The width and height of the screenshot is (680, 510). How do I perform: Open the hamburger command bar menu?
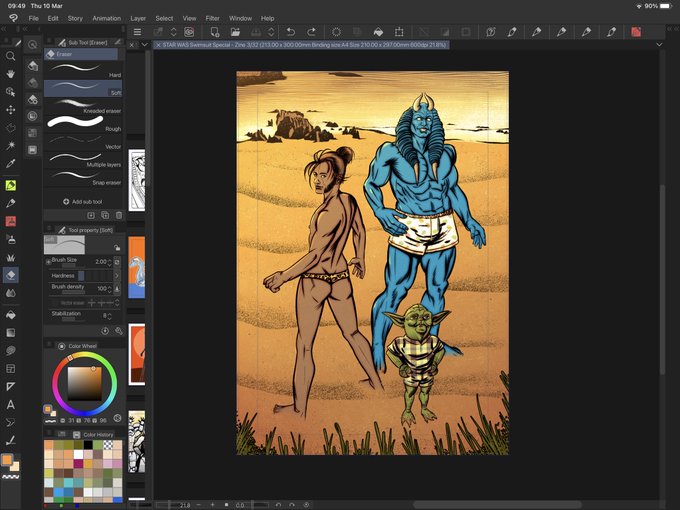point(137,32)
